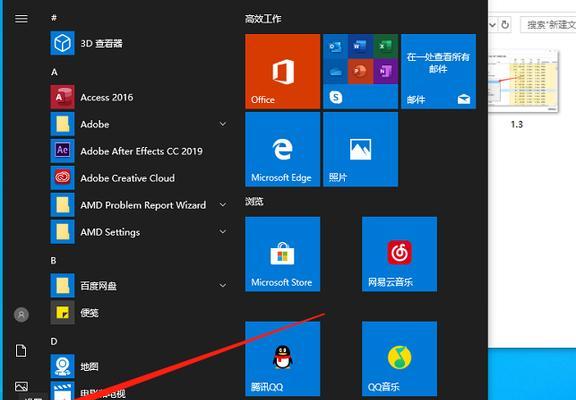Launch the 网易云音乐 tile
The image size is (576, 400).
[399, 254]
